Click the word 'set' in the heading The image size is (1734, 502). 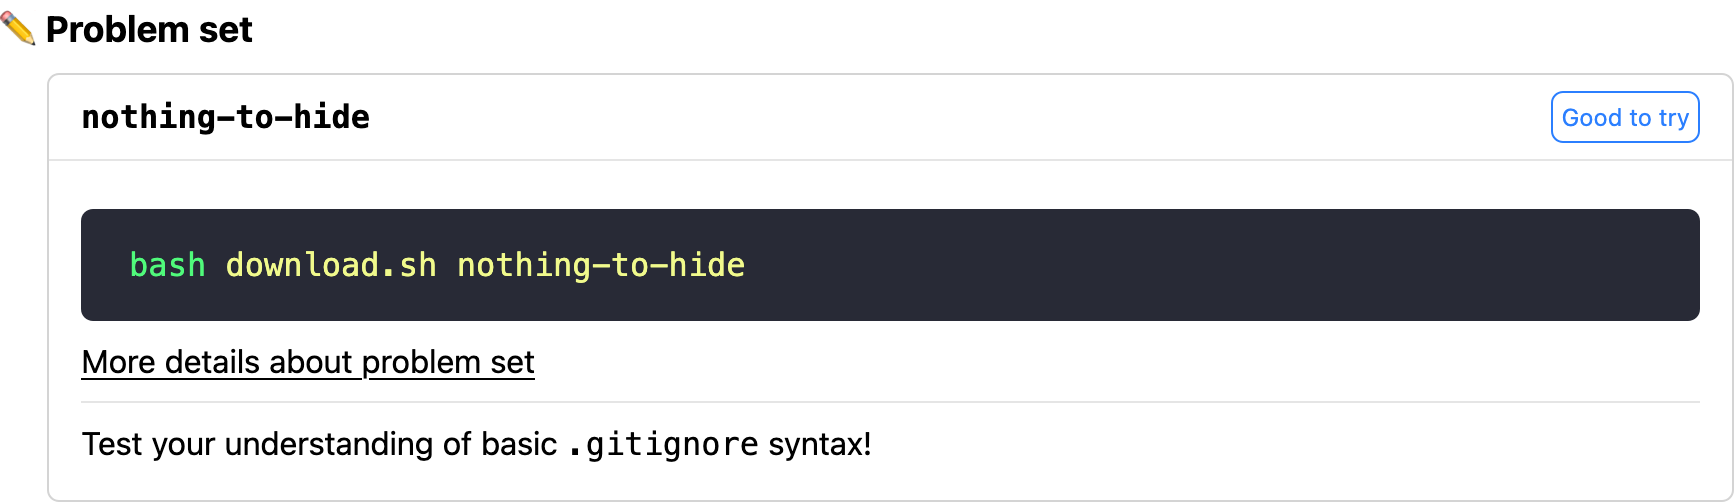click(226, 30)
